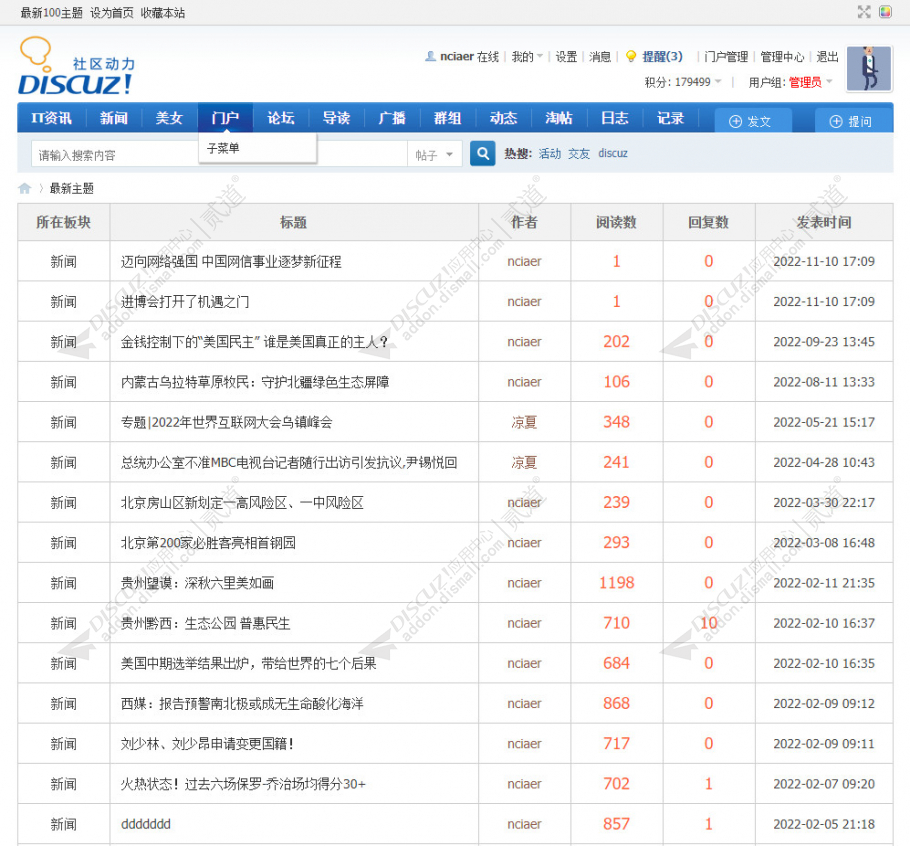This screenshot has width=910, height=846.
Task: Expand the 积分 179499 dropdown
Action: pos(683,82)
